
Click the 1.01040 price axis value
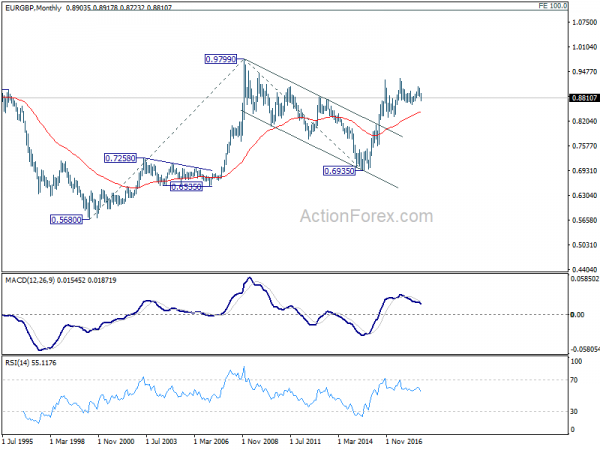585,47
